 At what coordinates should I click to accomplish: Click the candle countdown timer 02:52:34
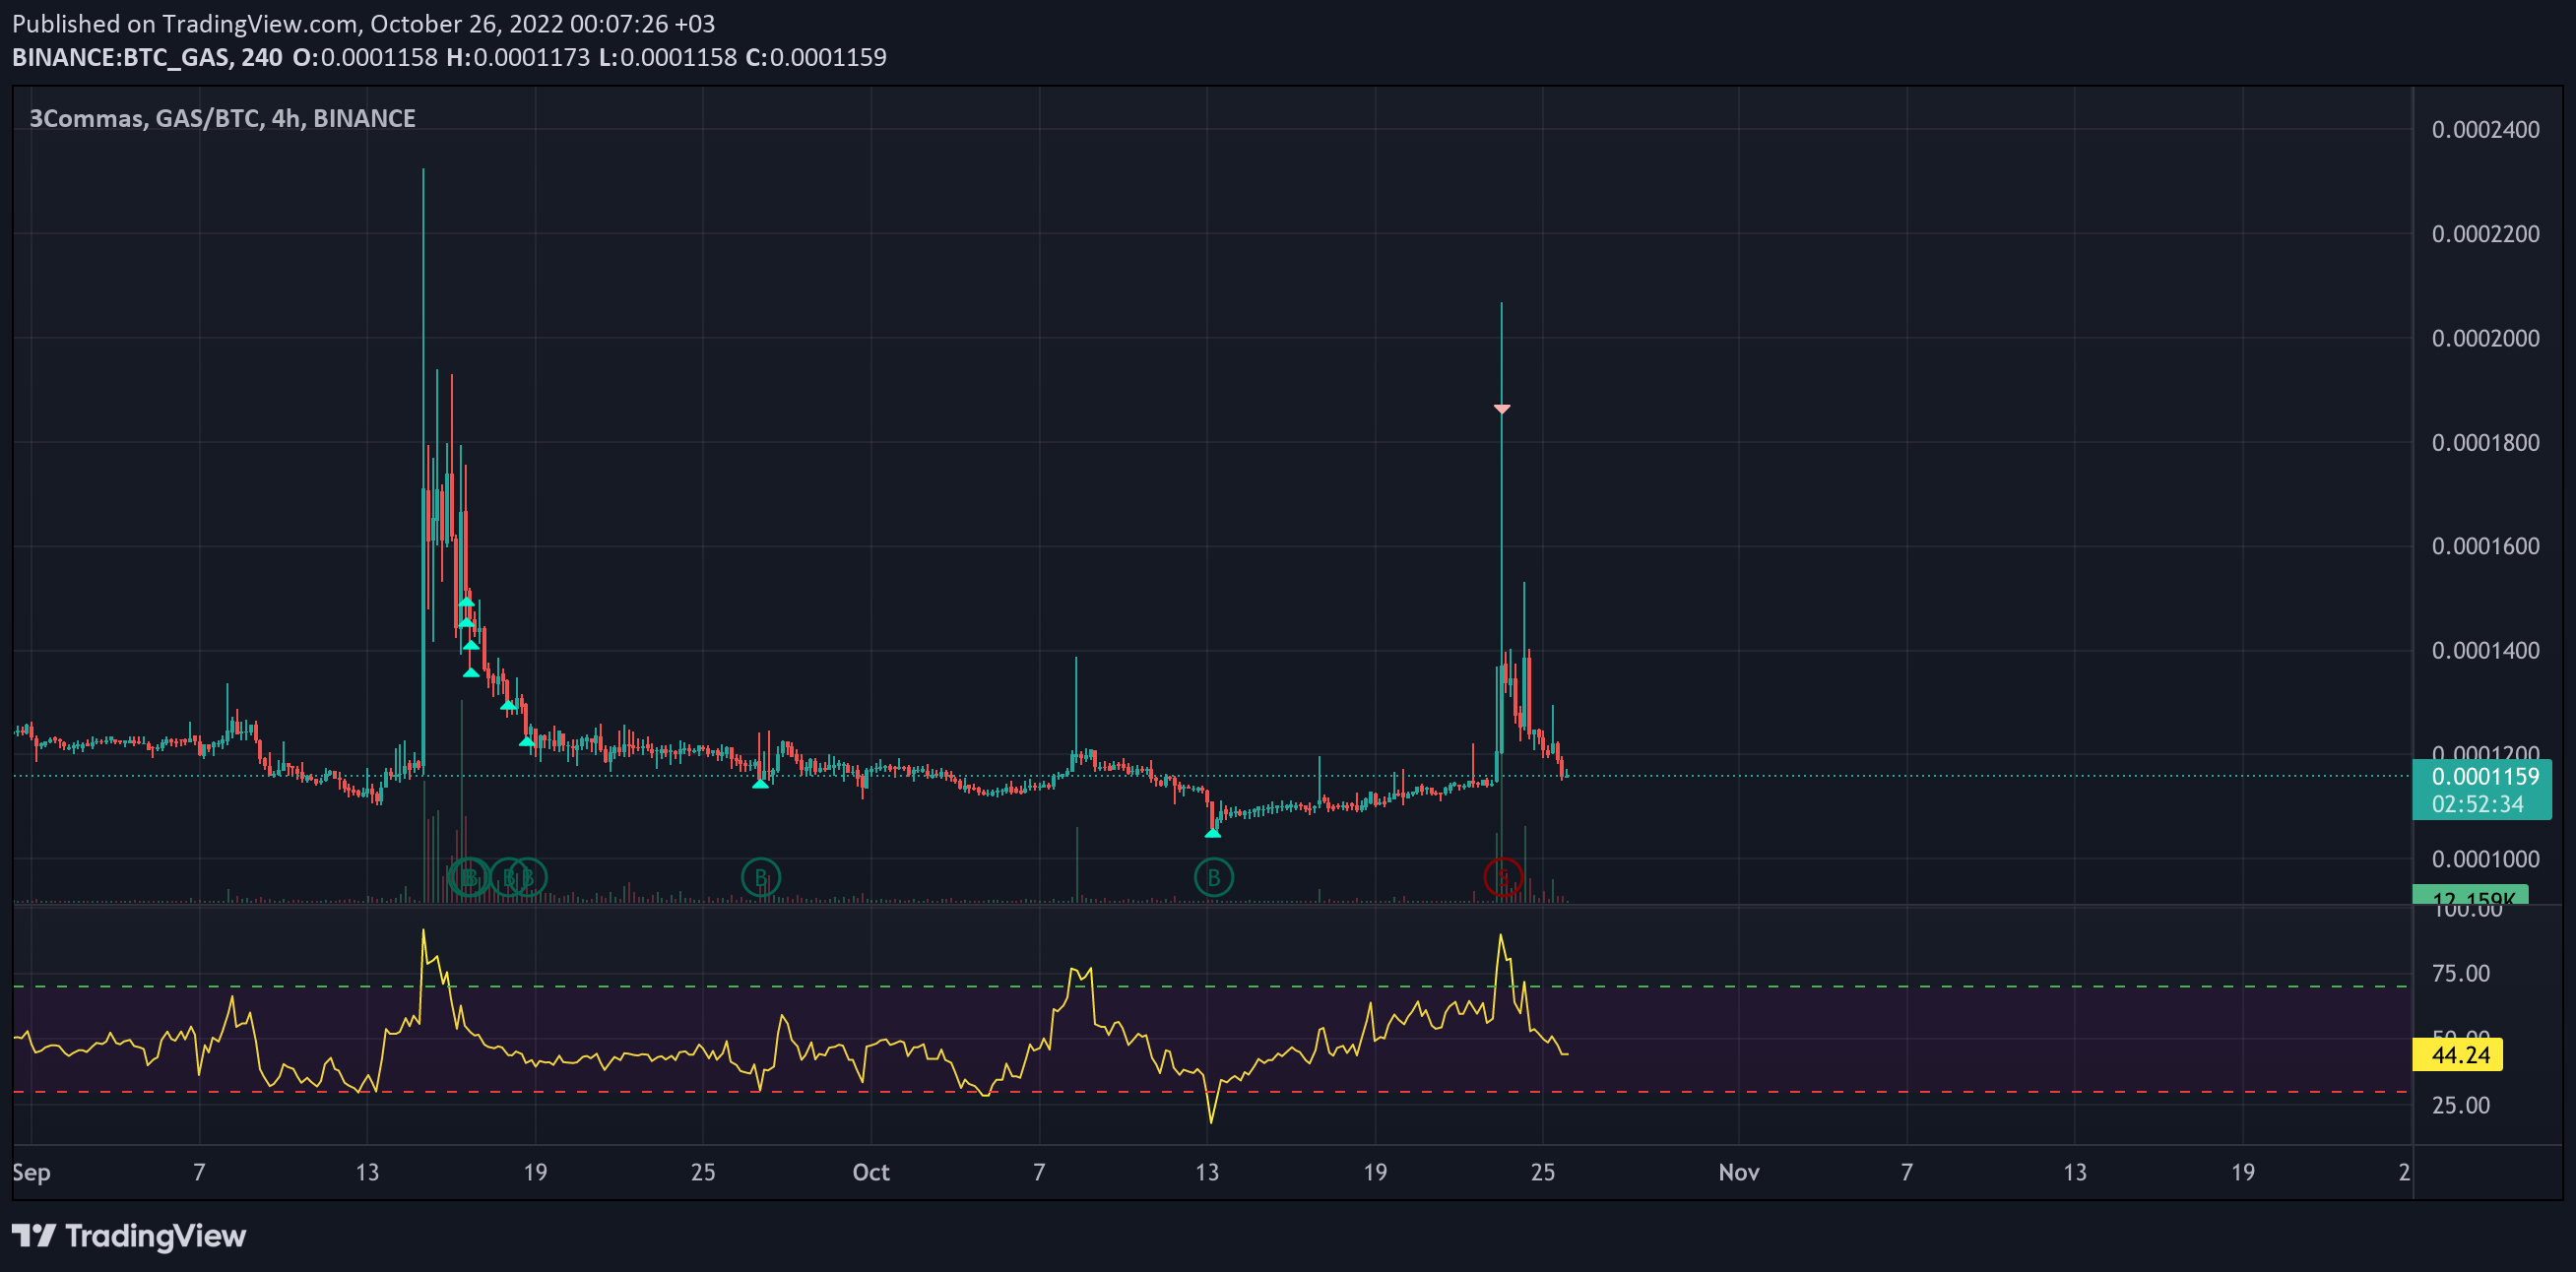coord(2477,804)
